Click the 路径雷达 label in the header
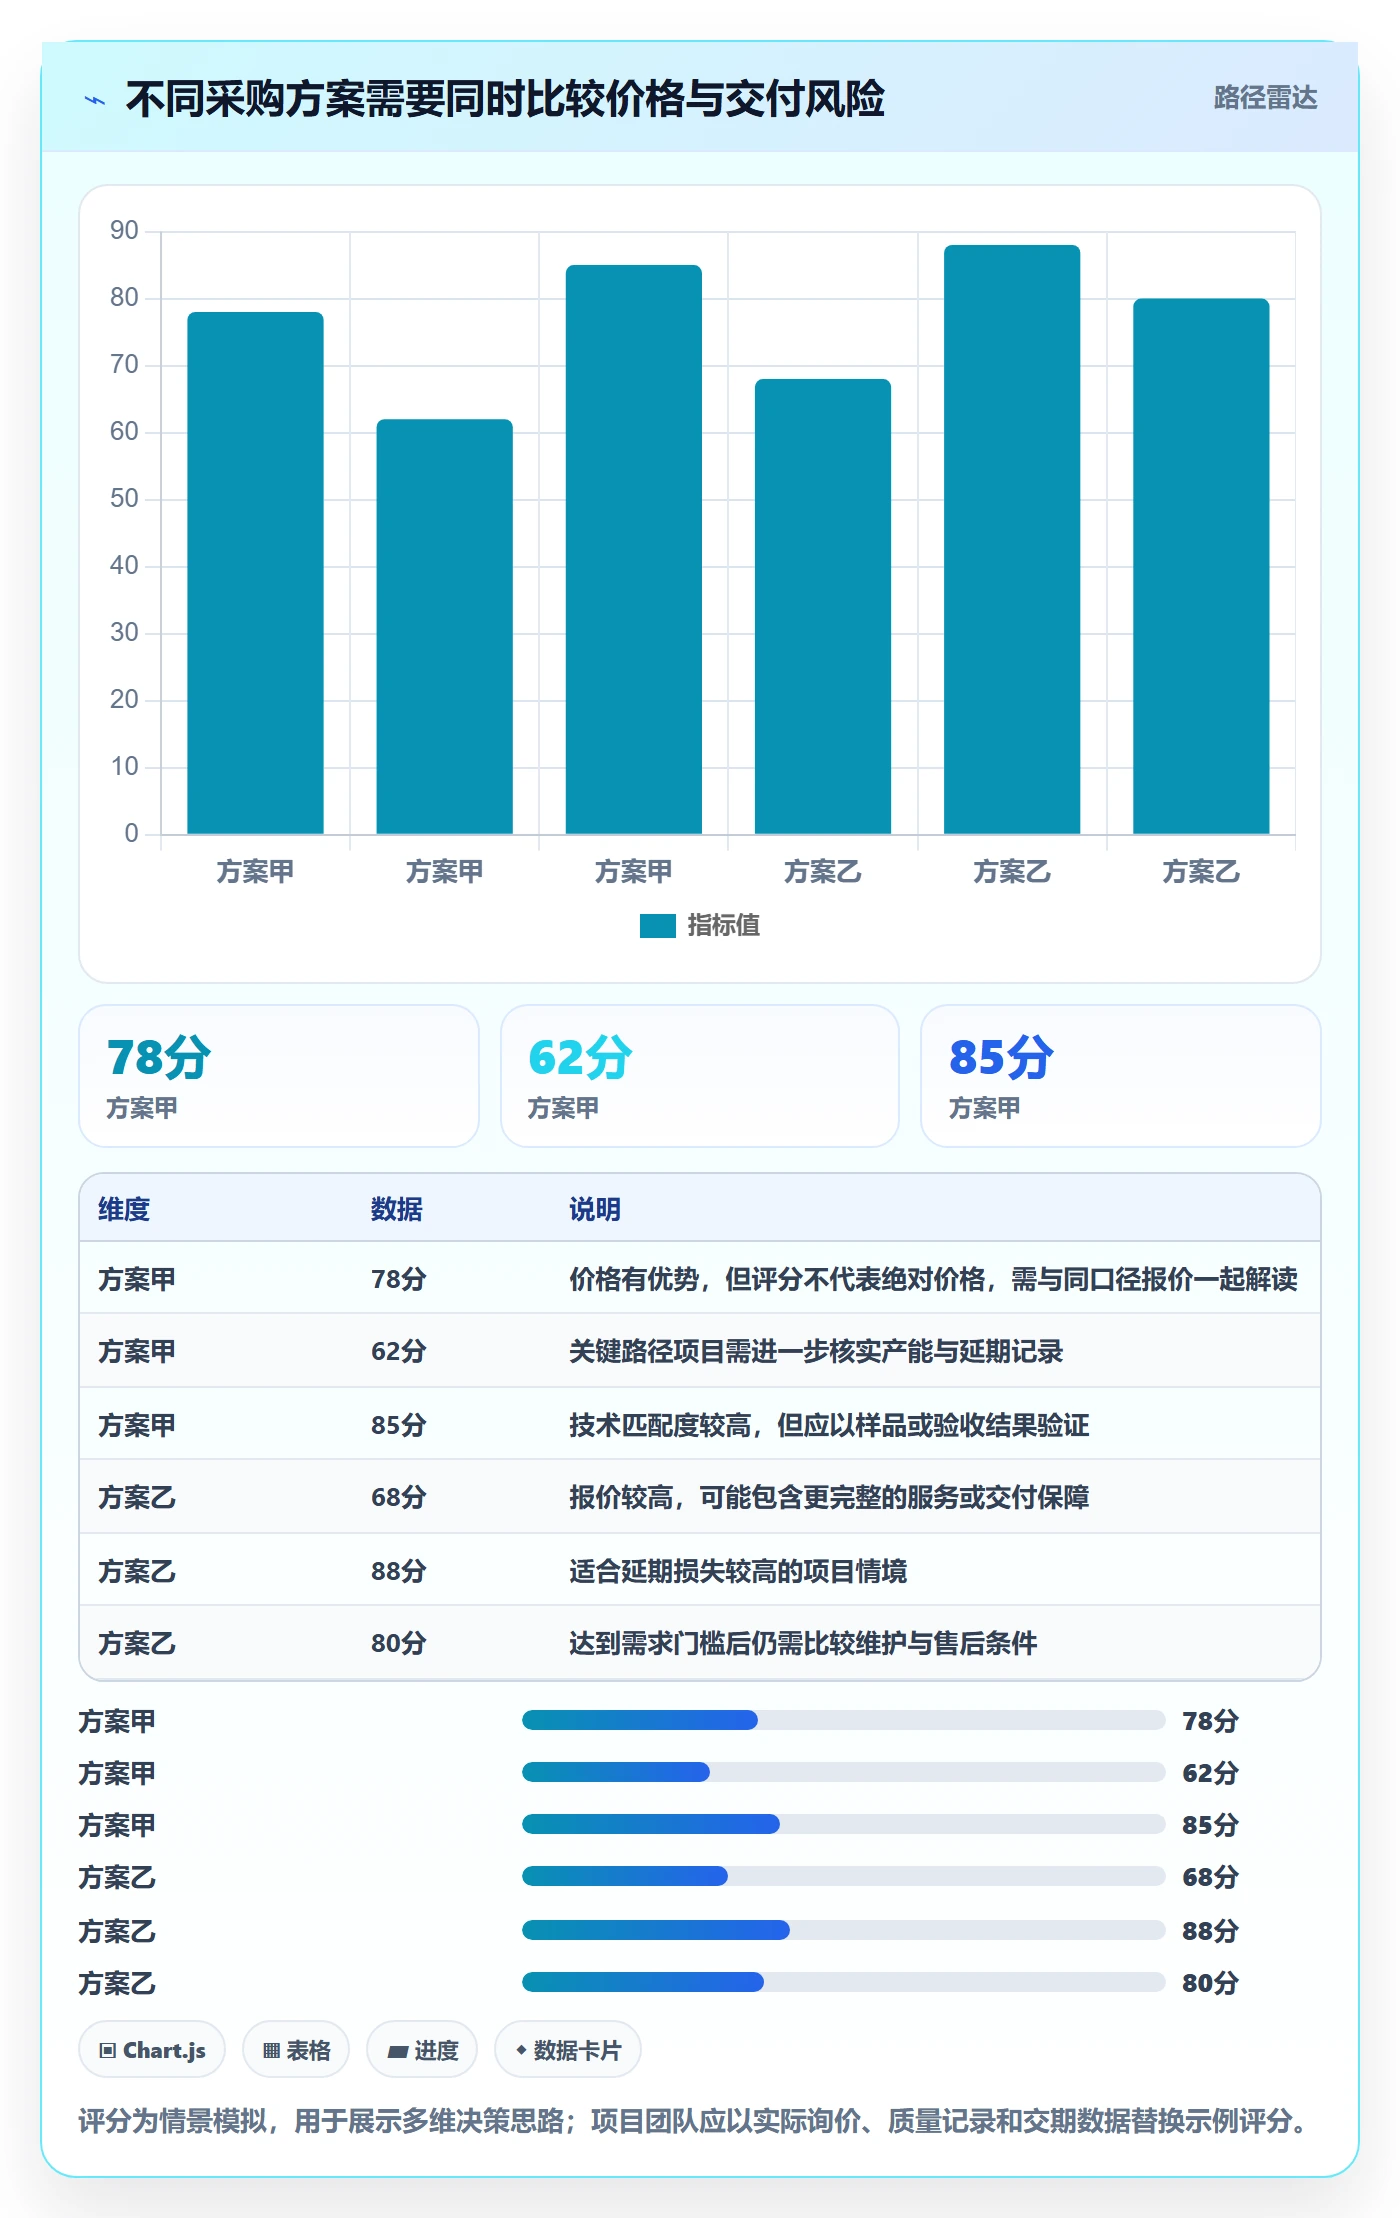This screenshot has height=2218, width=1400. (x=1265, y=98)
